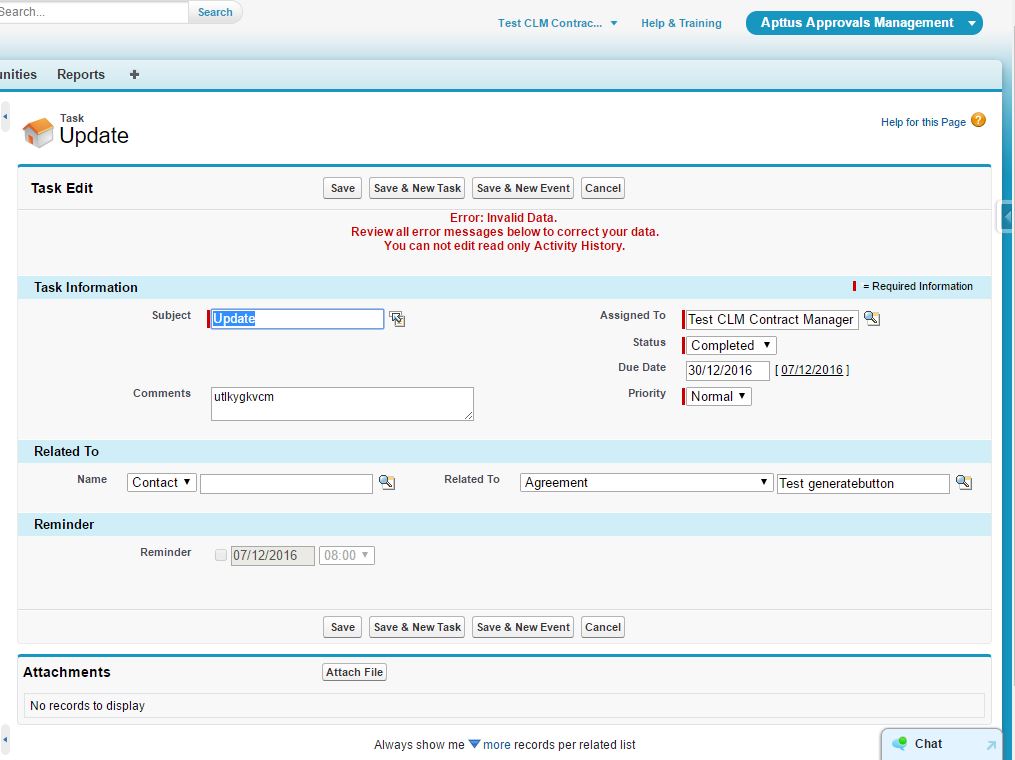1015x760 pixels.
Task: Click the 07/12/2016 date link
Action: pos(811,370)
